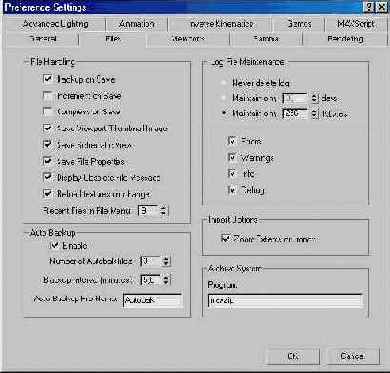Toggle Save File Properties checkbox

coord(48,162)
